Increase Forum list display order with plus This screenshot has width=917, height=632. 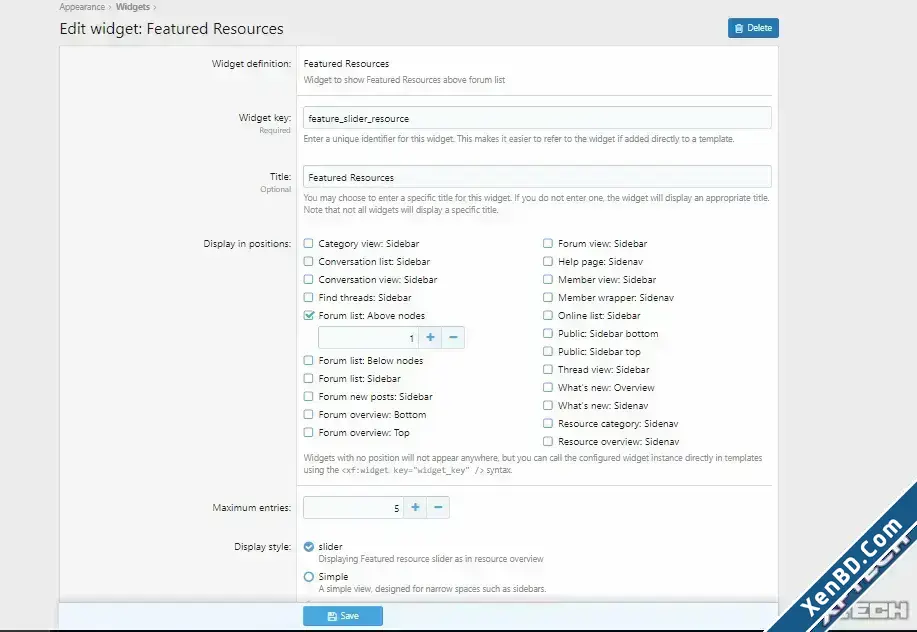click(430, 337)
